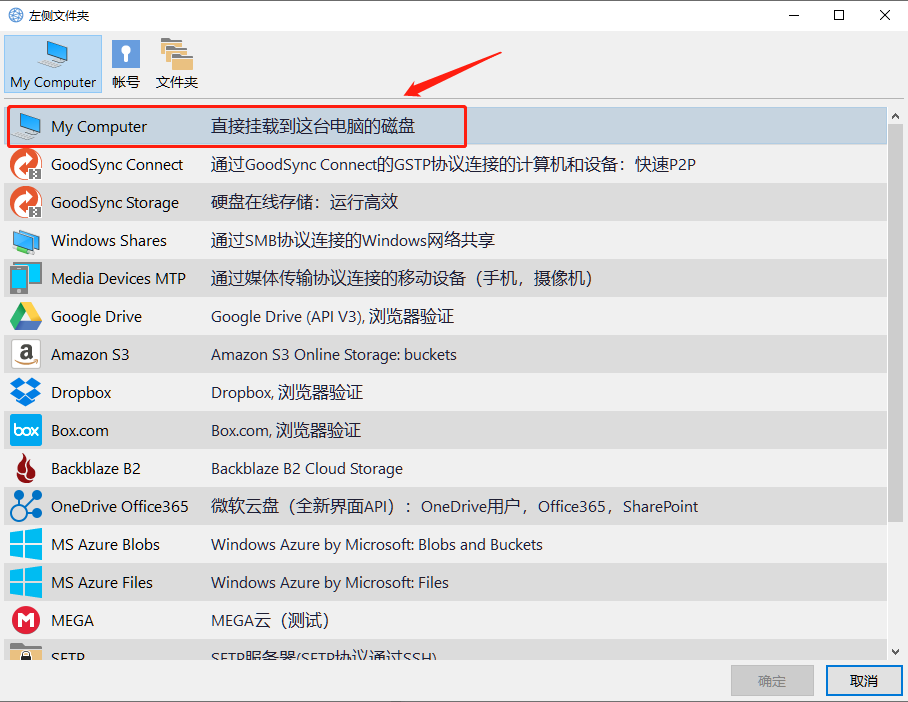Click the vertical scrollbar thumb

click(895, 322)
